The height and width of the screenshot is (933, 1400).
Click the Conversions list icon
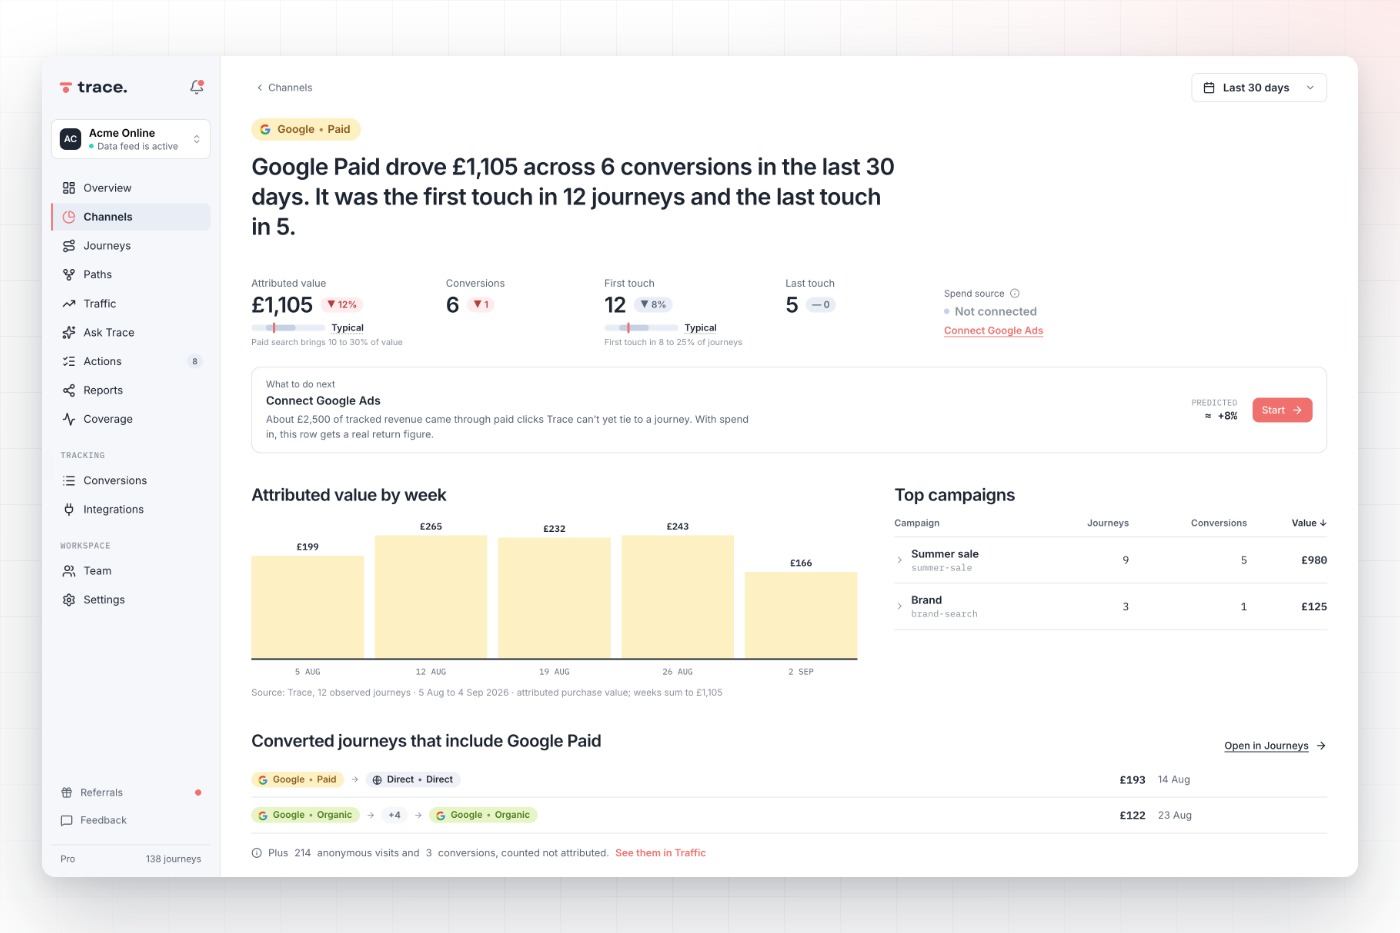[x=69, y=481]
